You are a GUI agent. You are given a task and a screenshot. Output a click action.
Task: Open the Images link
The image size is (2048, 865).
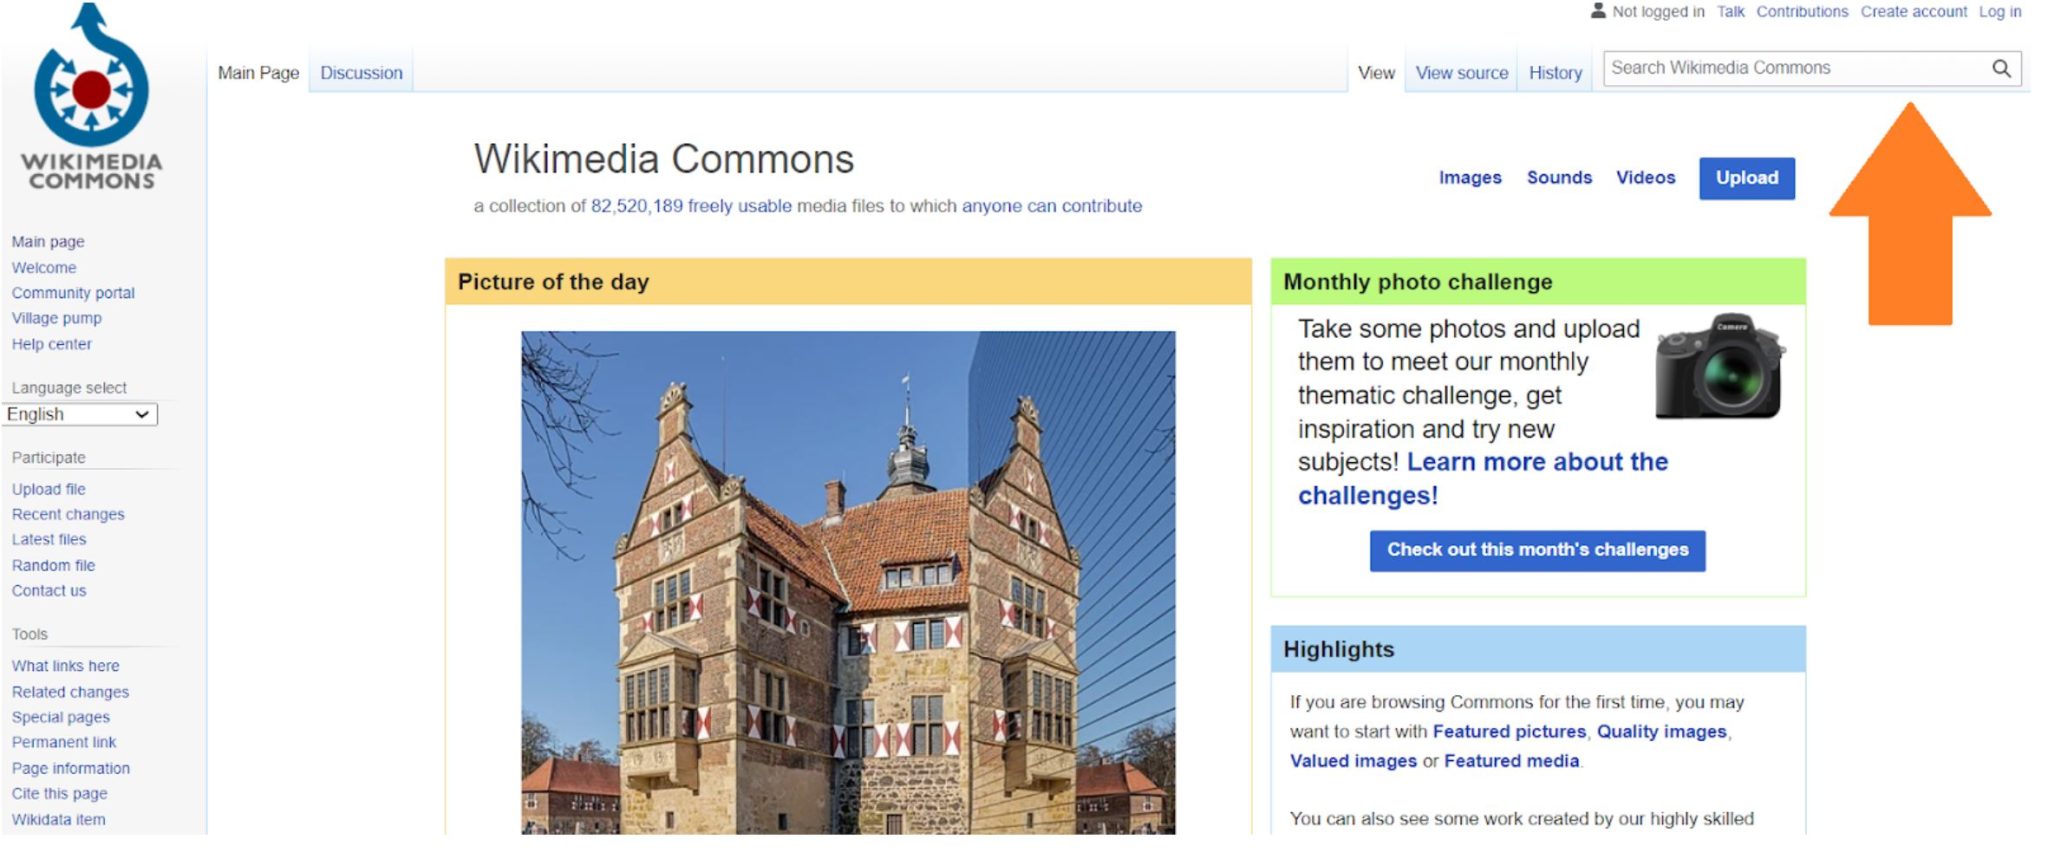pos(1470,178)
